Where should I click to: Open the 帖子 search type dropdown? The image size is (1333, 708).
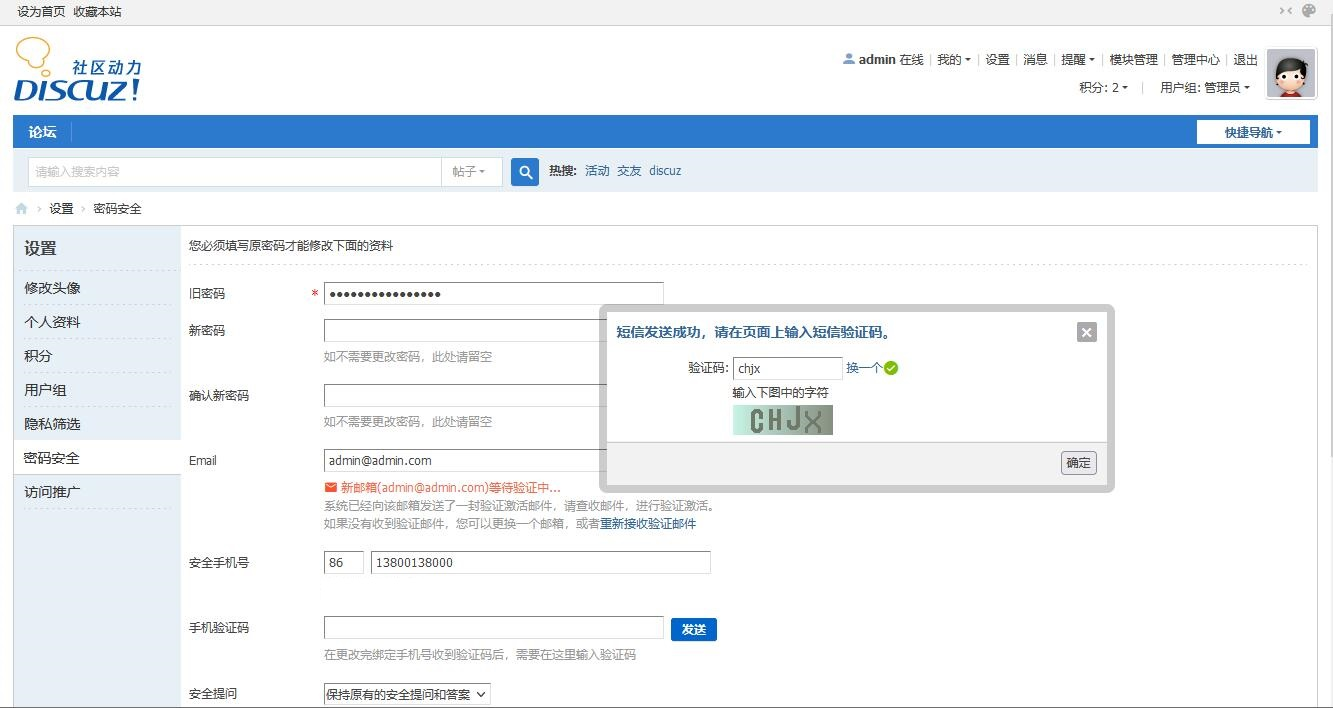pos(468,172)
